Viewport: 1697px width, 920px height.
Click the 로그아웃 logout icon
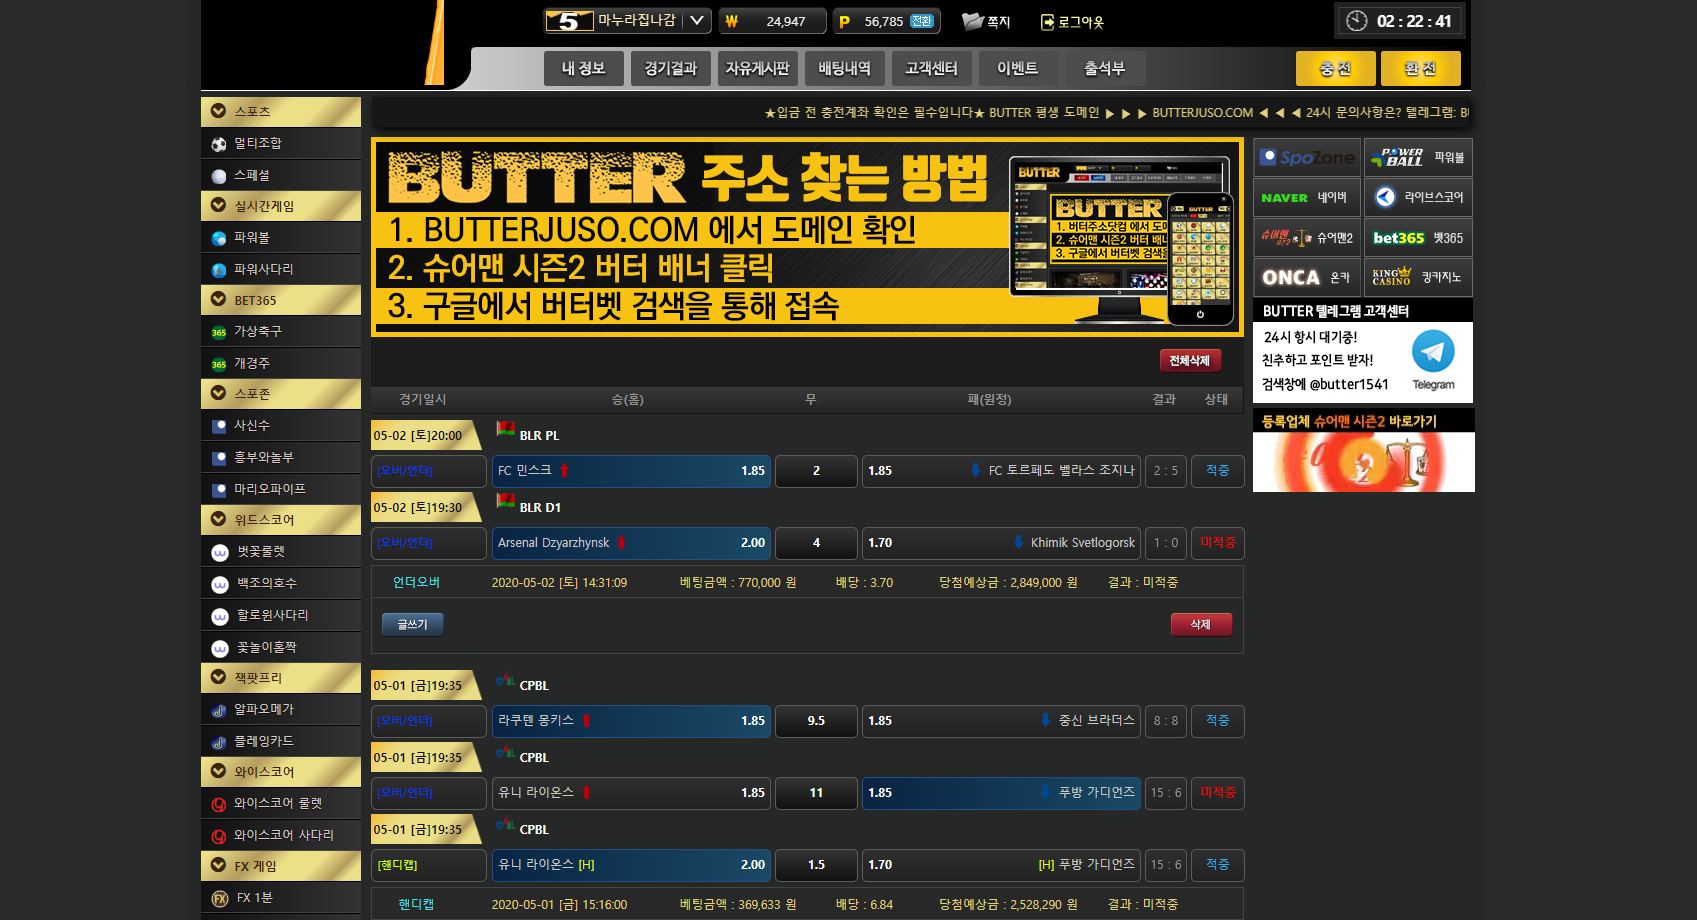1047,22
